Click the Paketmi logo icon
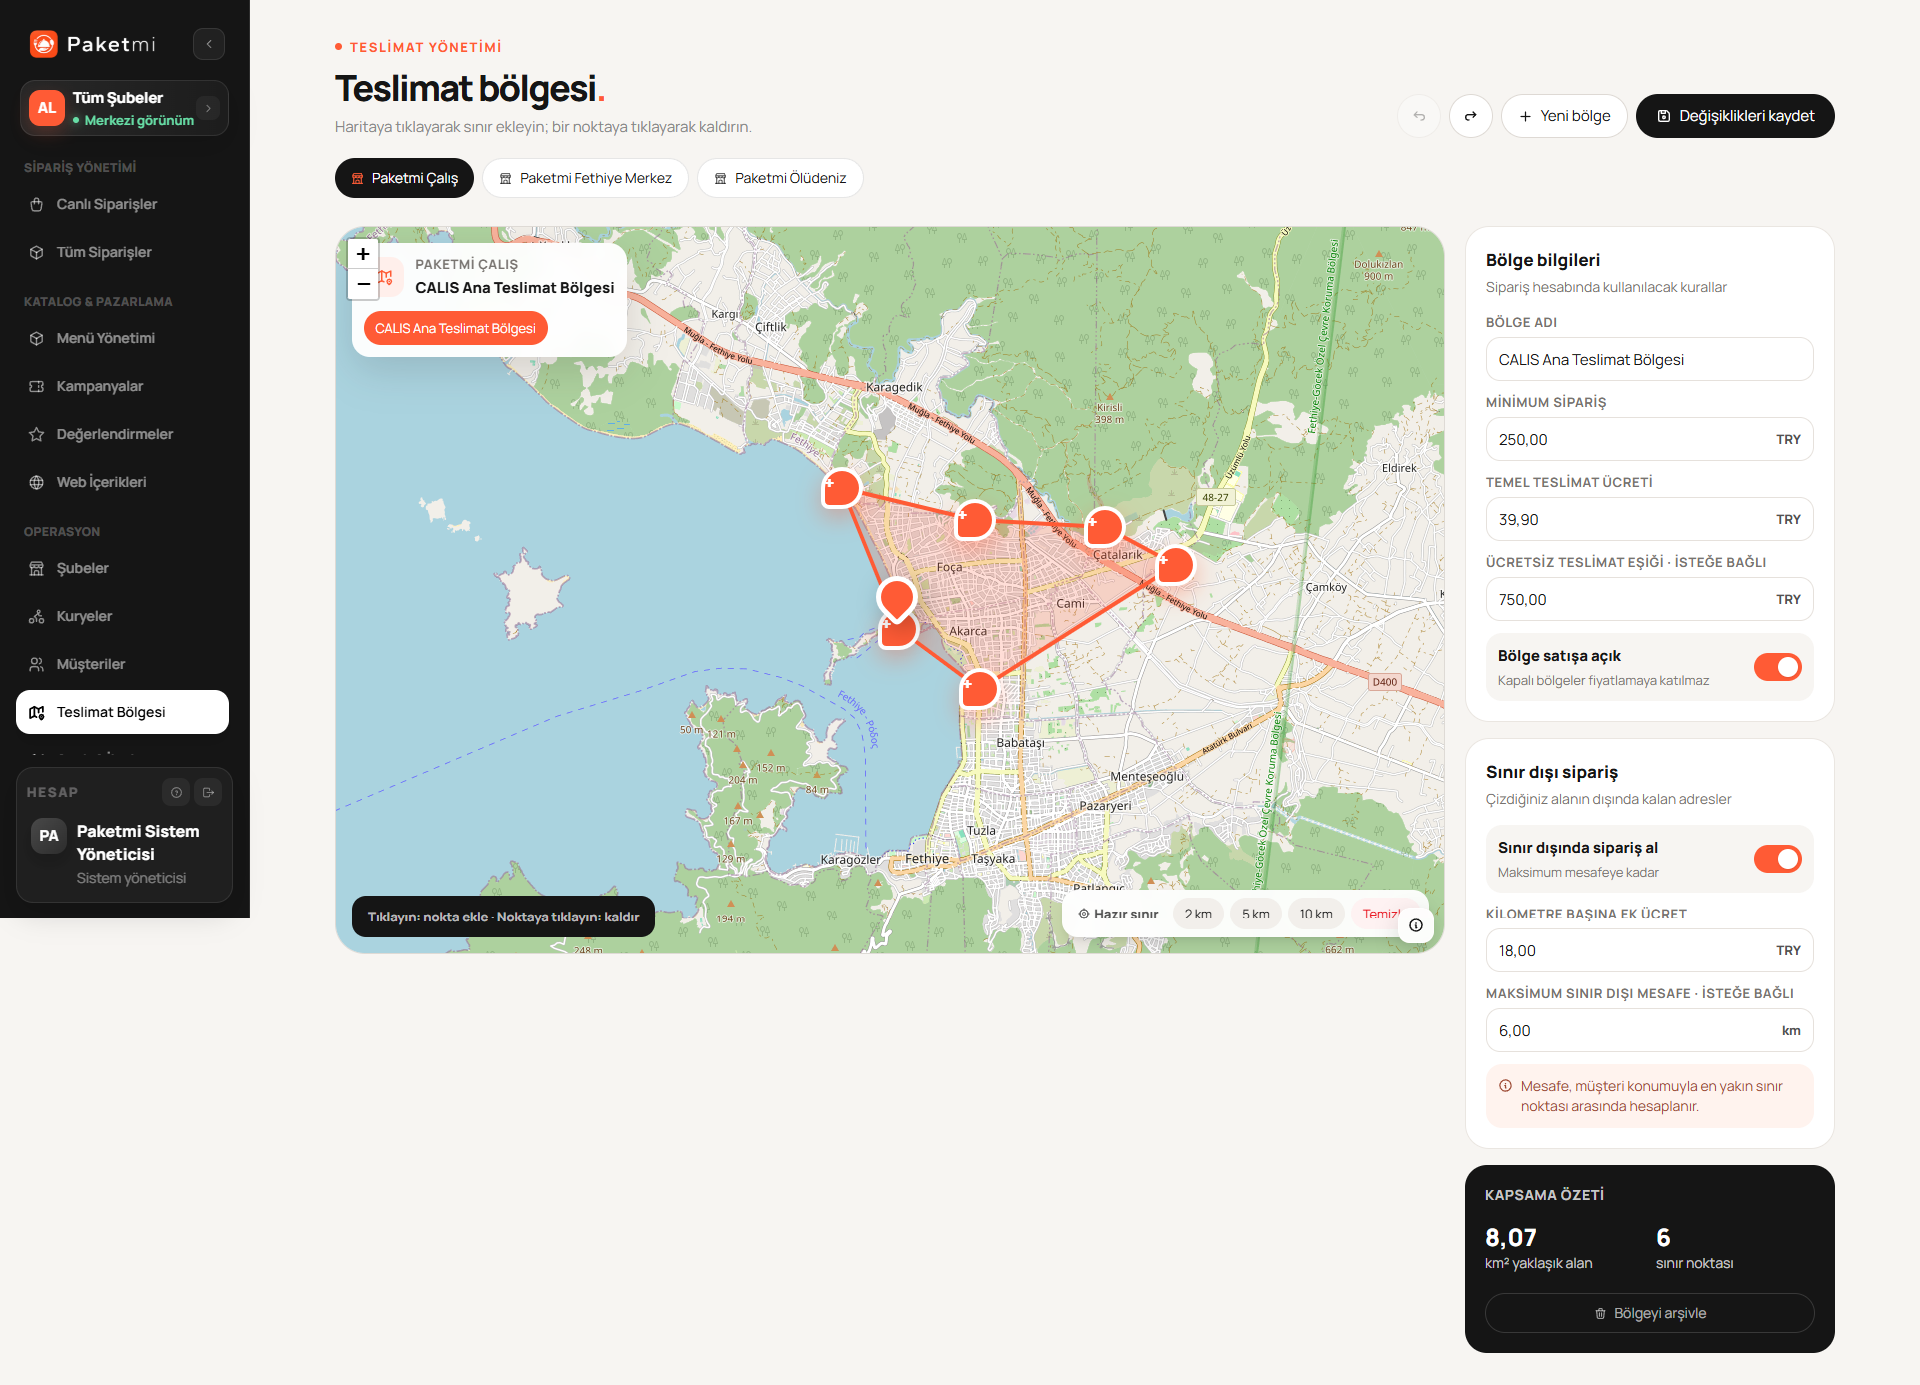1920x1385 pixels. pyautogui.click(x=43, y=44)
